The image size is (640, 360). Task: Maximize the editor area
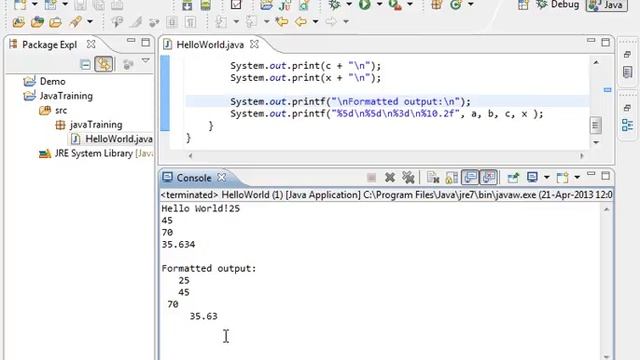click(605, 42)
